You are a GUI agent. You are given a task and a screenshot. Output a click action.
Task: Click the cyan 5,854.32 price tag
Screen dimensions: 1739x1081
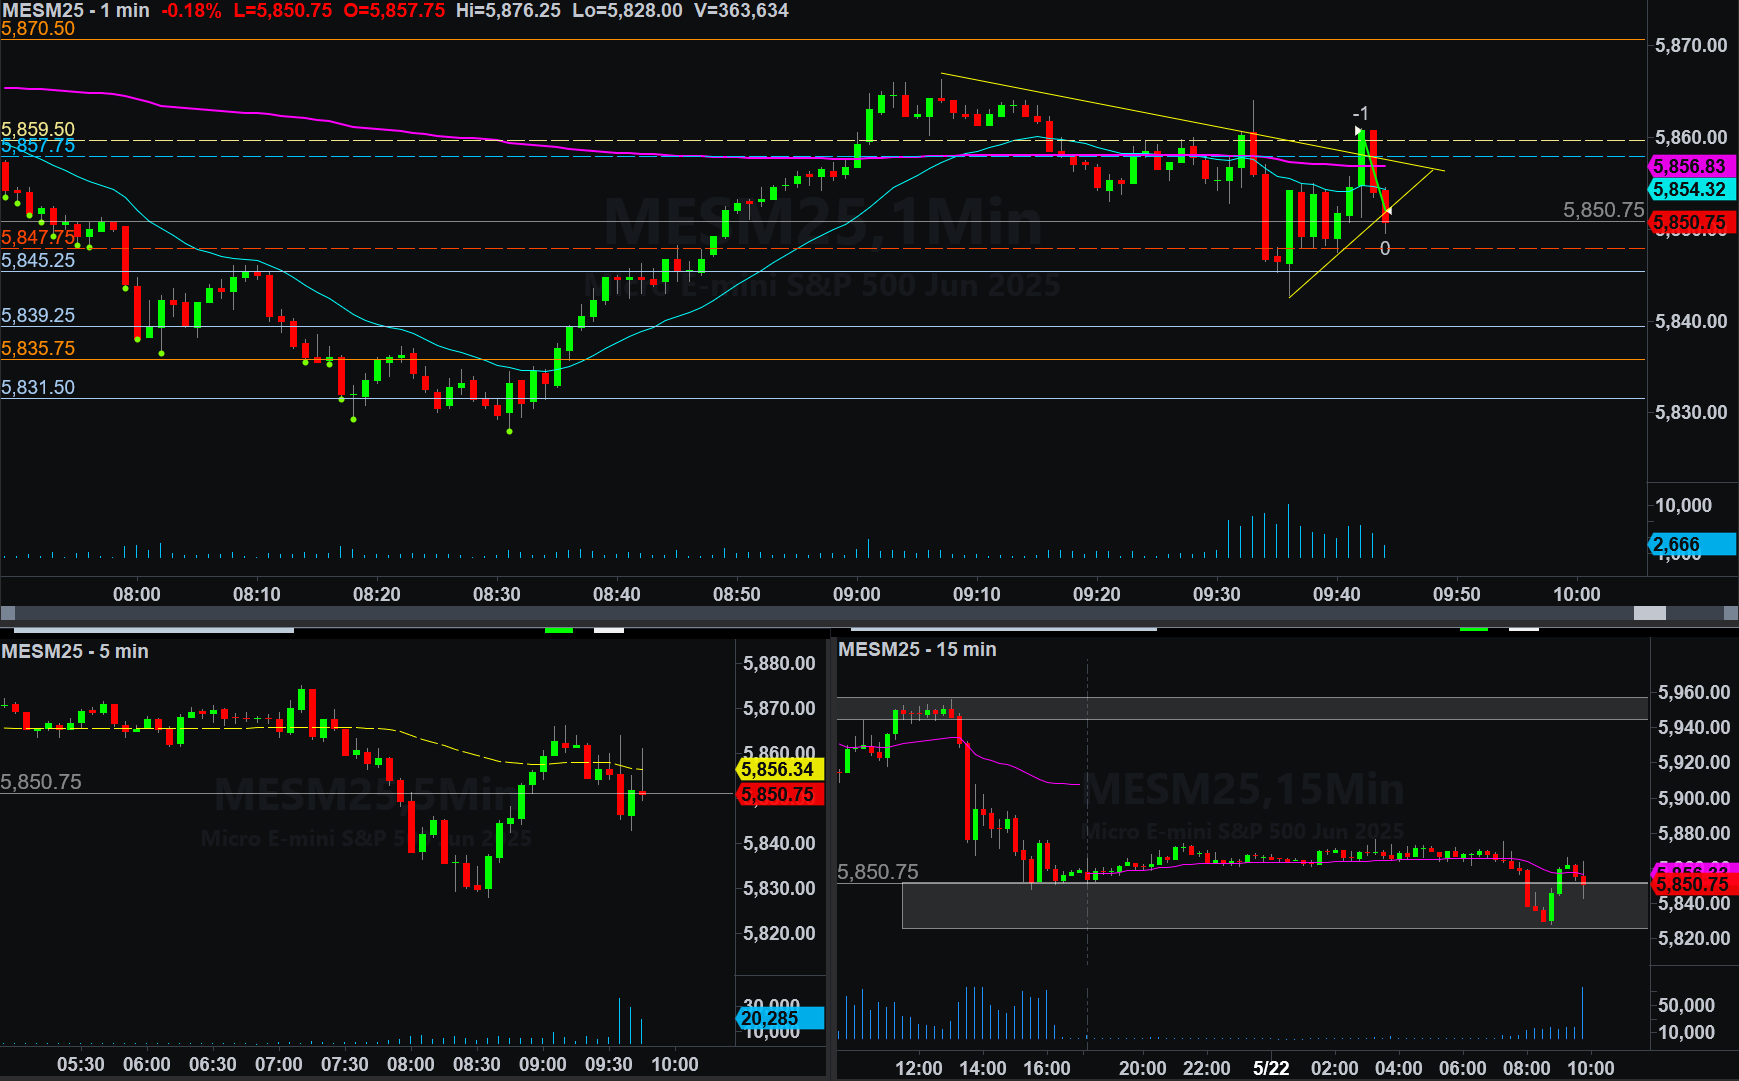point(1690,189)
